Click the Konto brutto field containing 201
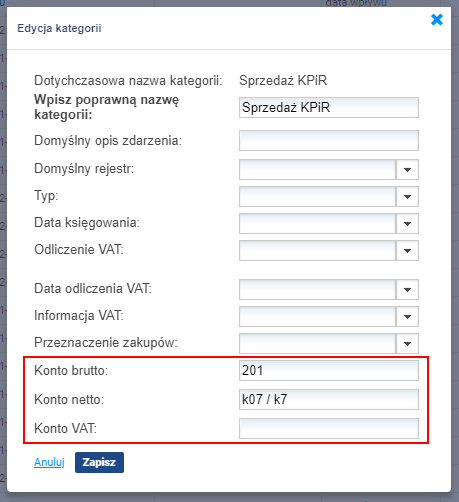This screenshot has height=502, width=459. tap(329, 370)
